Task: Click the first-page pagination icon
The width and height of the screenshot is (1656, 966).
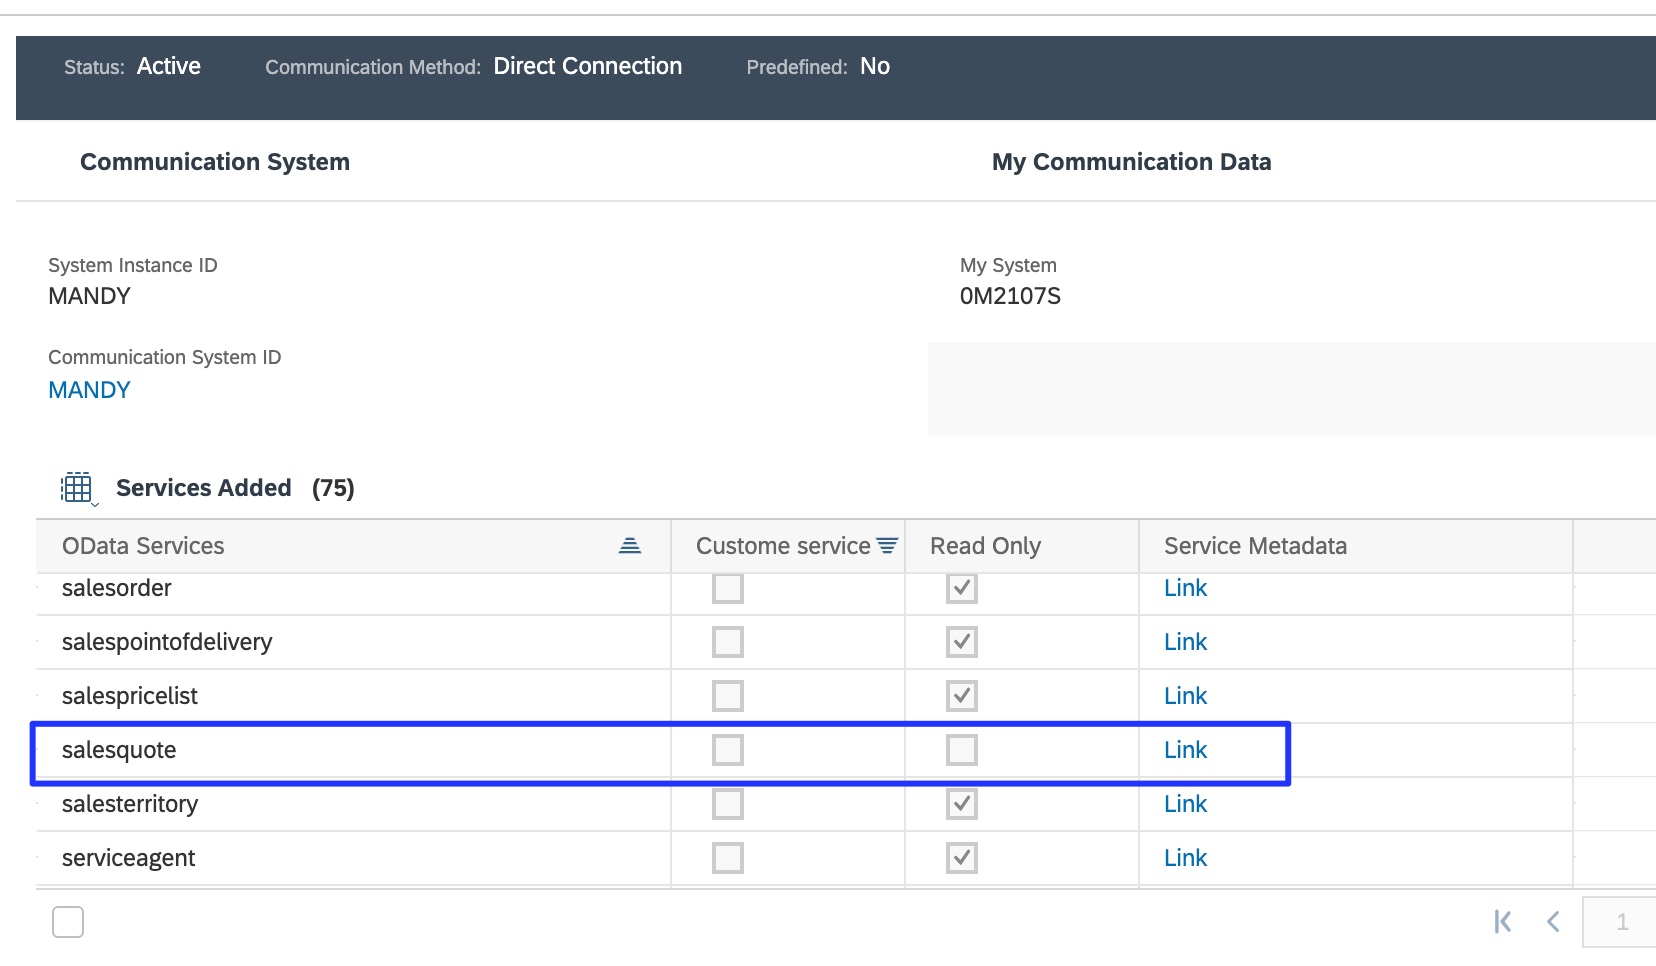Action: click(x=1501, y=921)
